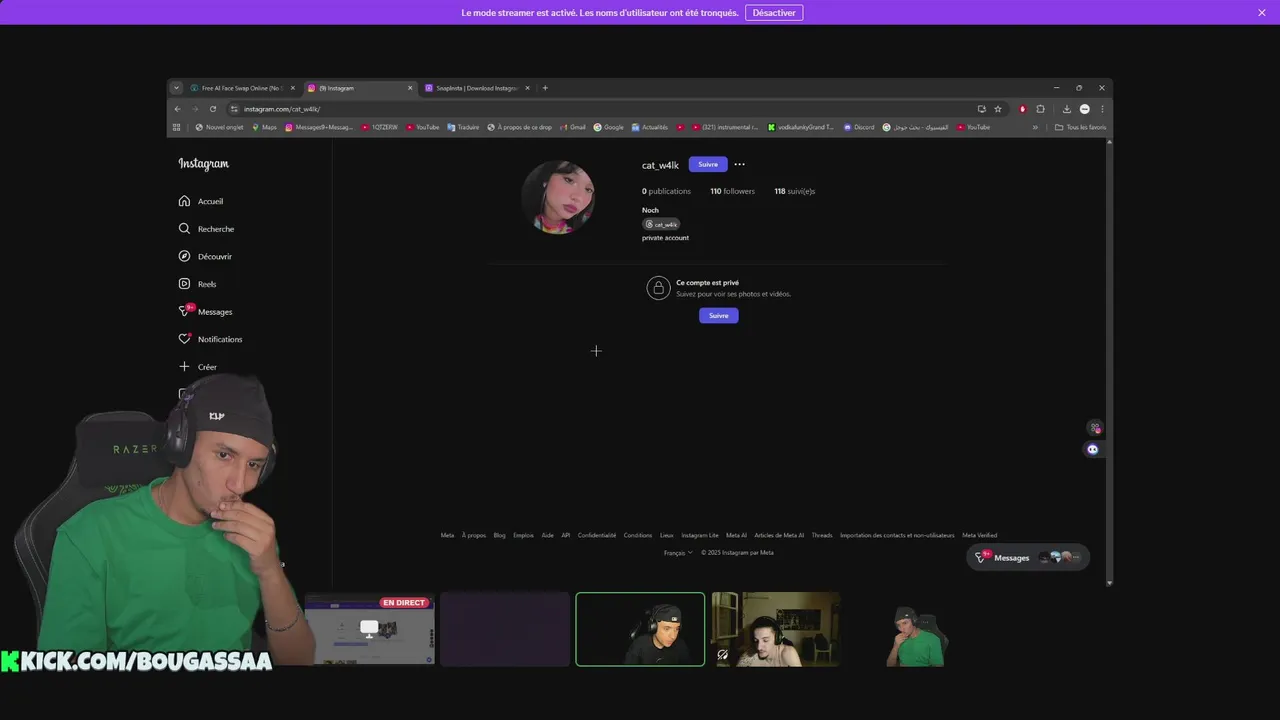The height and width of the screenshot is (720, 1280).
Task: Click Meta footer link
Action: (447, 535)
